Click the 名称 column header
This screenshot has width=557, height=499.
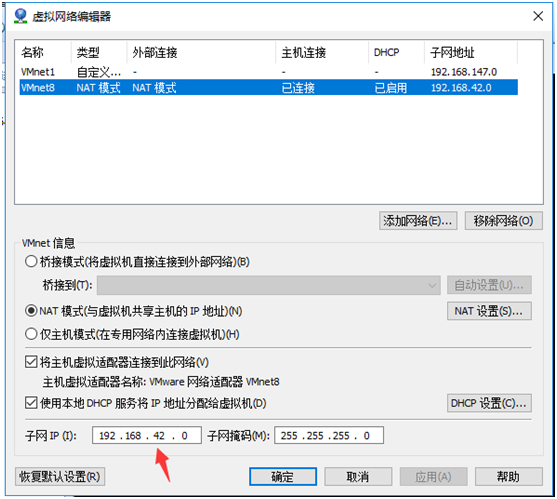click(32, 53)
